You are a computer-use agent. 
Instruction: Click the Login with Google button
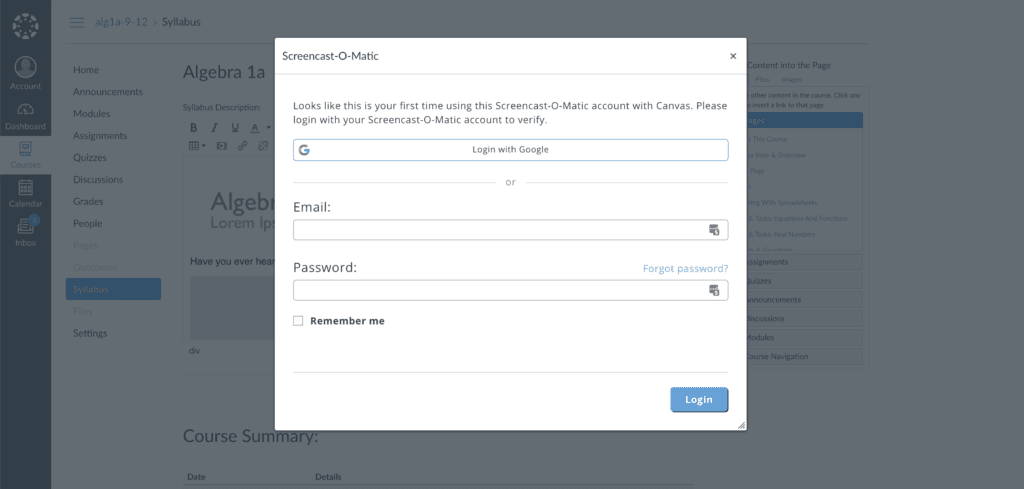pyautogui.click(x=510, y=150)
